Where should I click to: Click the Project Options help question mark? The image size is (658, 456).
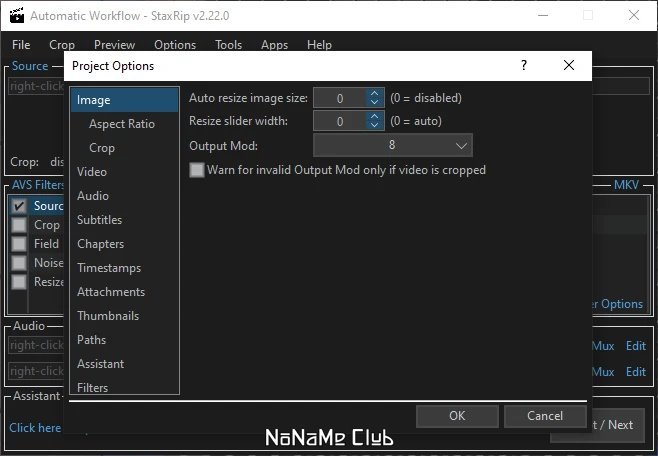pos(523,65)
